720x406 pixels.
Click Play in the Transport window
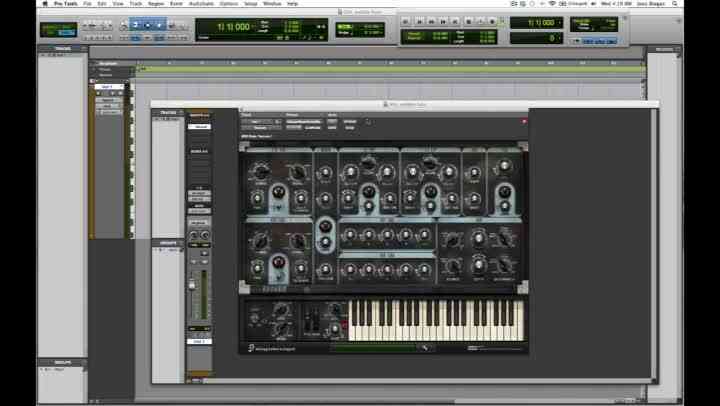click(480, 21)
